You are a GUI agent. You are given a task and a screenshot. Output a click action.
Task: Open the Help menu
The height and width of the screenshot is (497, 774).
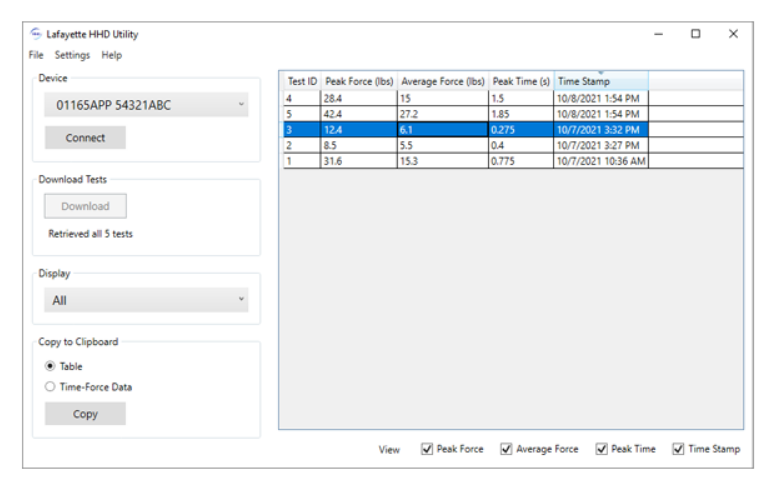click(x=112, y=55)
